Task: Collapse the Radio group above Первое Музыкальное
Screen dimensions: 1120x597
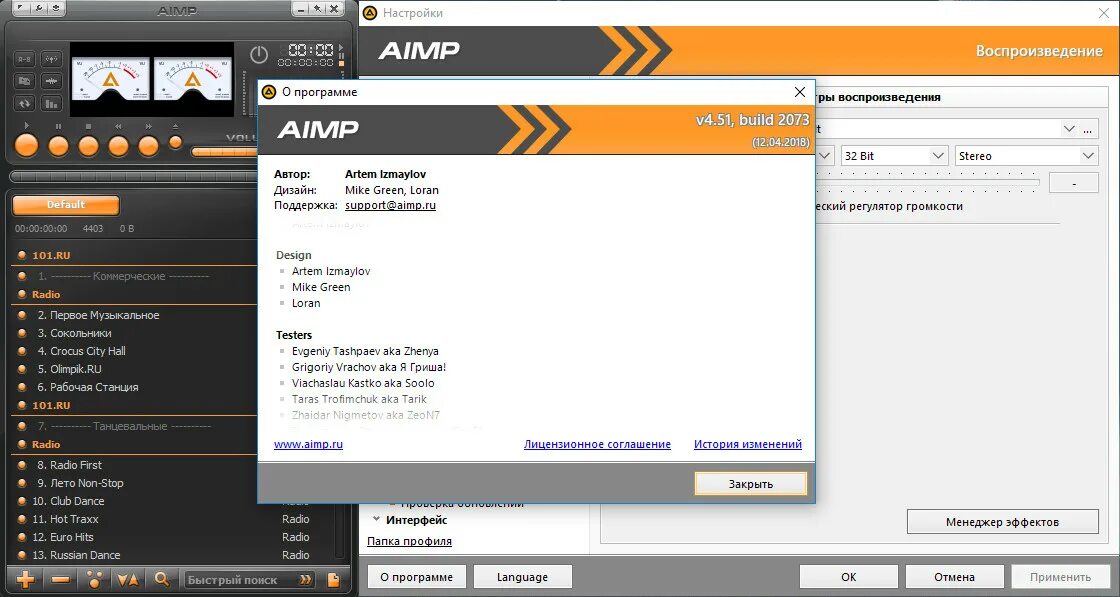Action: [x=22, y=294]
